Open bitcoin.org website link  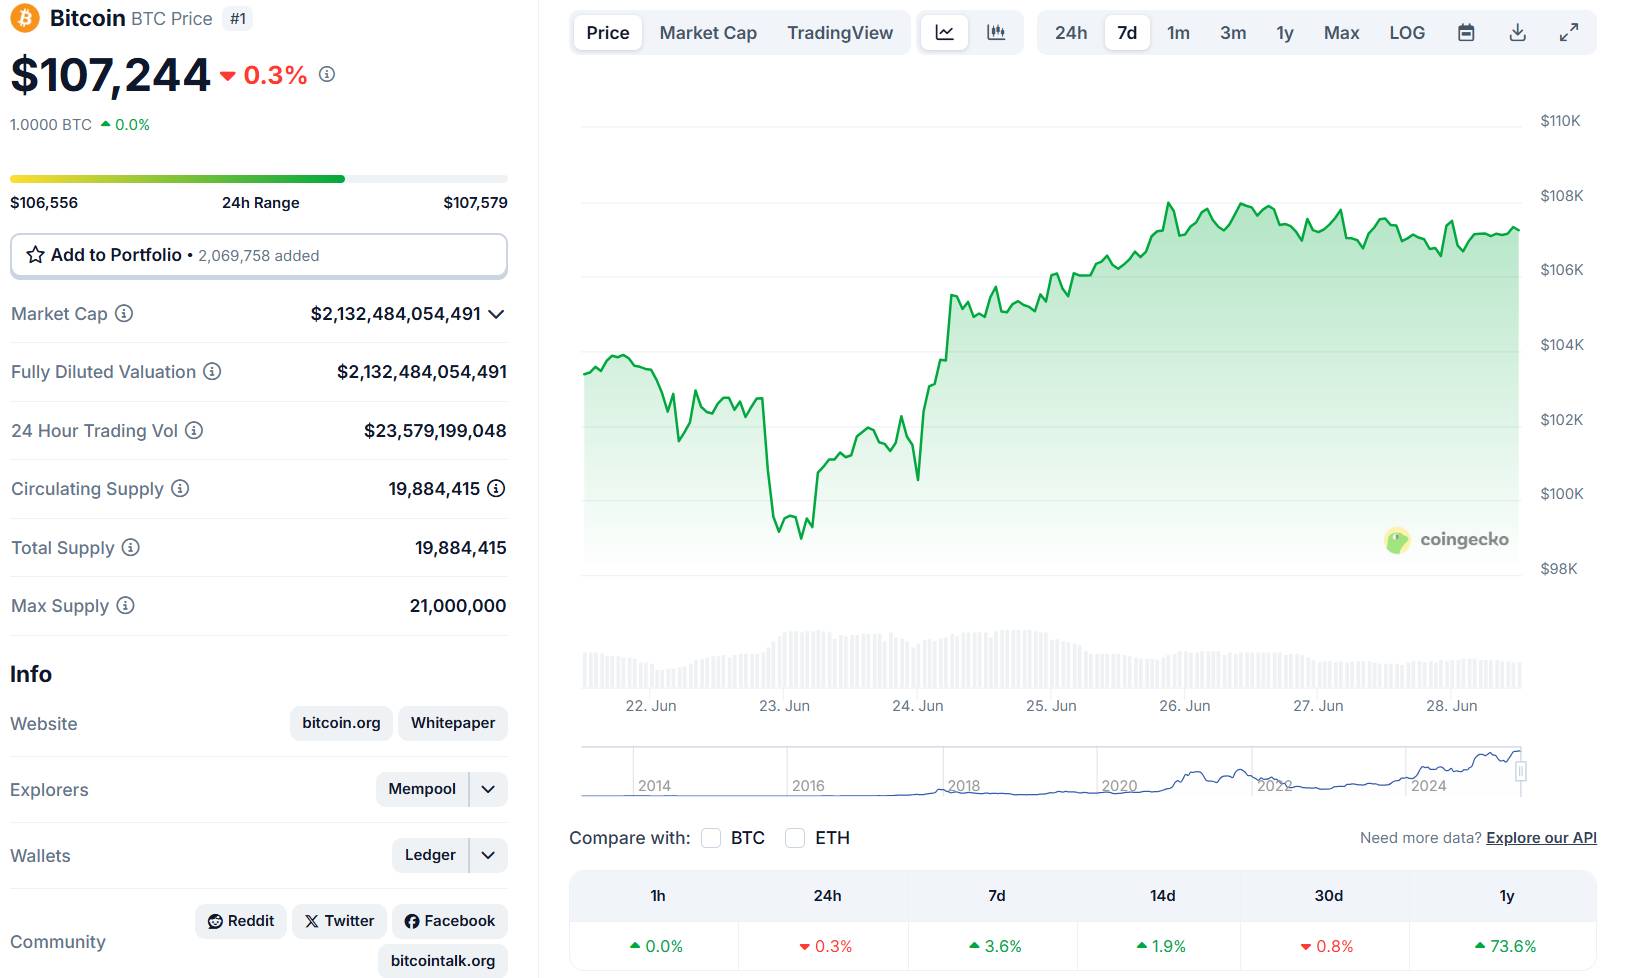pos(341,723)
